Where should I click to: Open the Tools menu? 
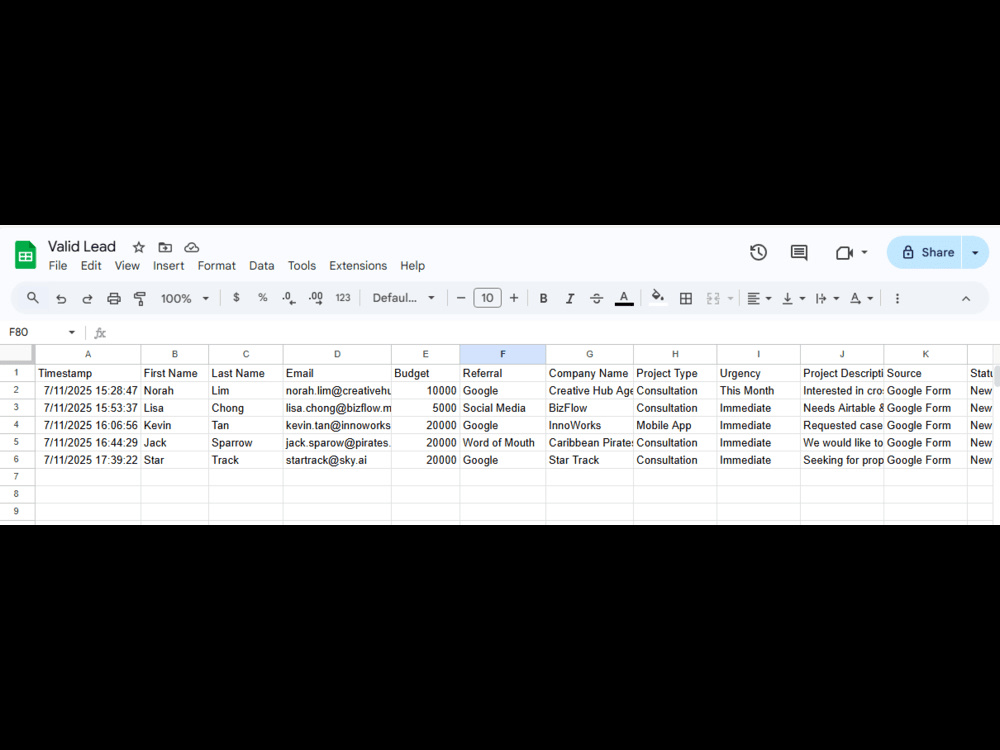point(302,266)
